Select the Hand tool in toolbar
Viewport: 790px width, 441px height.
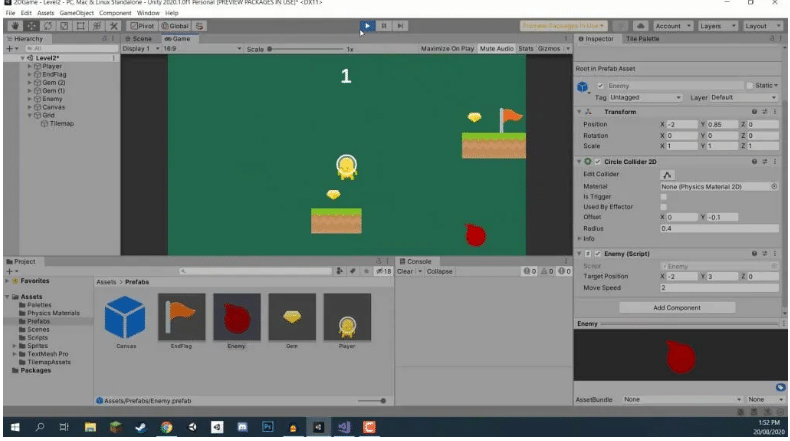[x=13, y=25]
